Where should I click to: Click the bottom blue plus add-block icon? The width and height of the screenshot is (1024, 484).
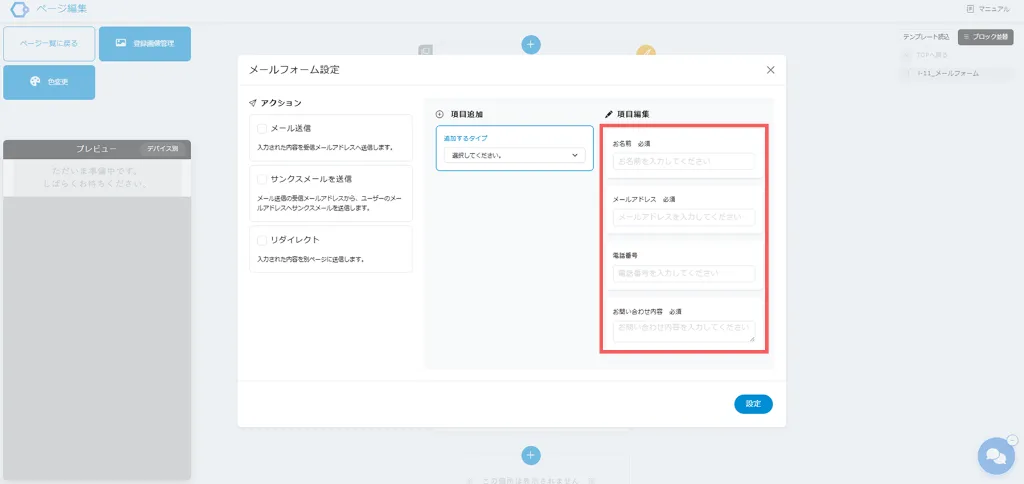[531, 455]
